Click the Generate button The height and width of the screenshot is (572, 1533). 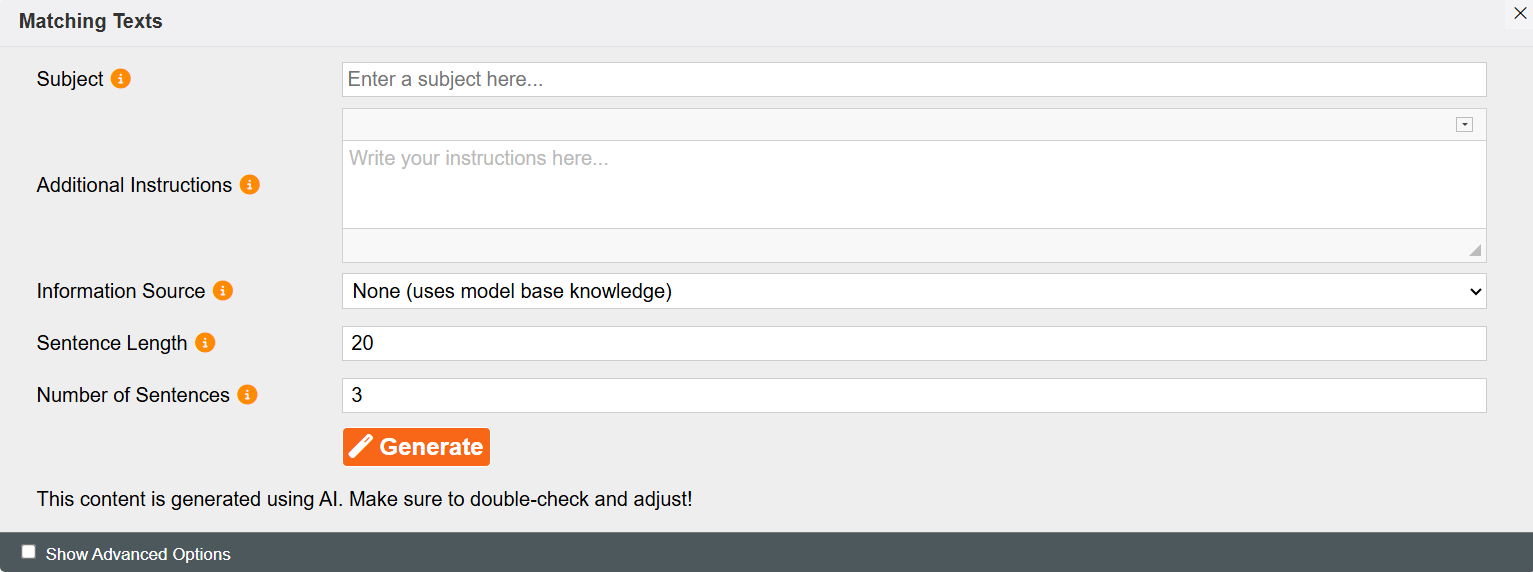pyautogui.click(x=416, y=447)
